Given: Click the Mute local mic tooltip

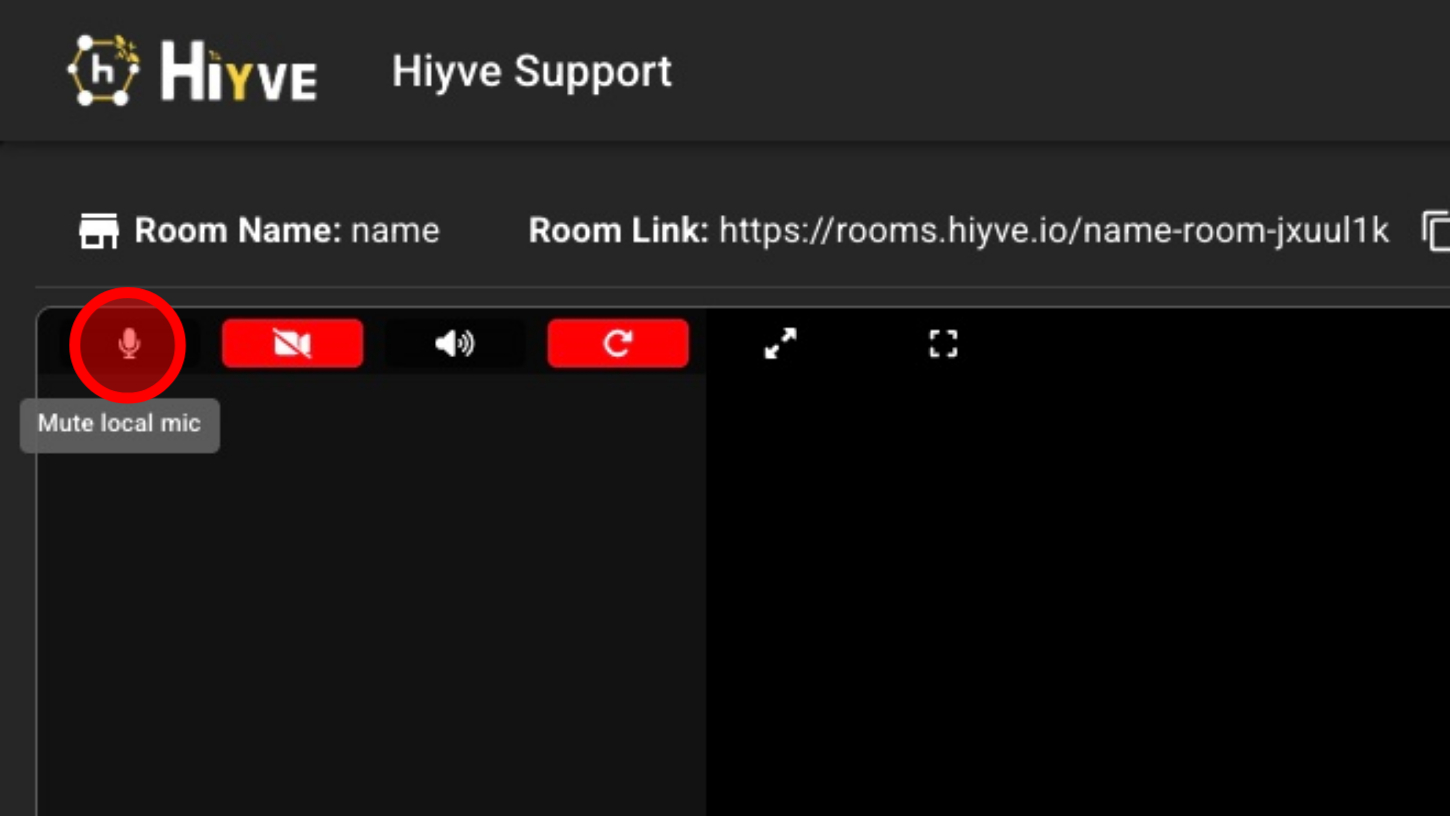Looking at the screenshot, I should (120, 424).
